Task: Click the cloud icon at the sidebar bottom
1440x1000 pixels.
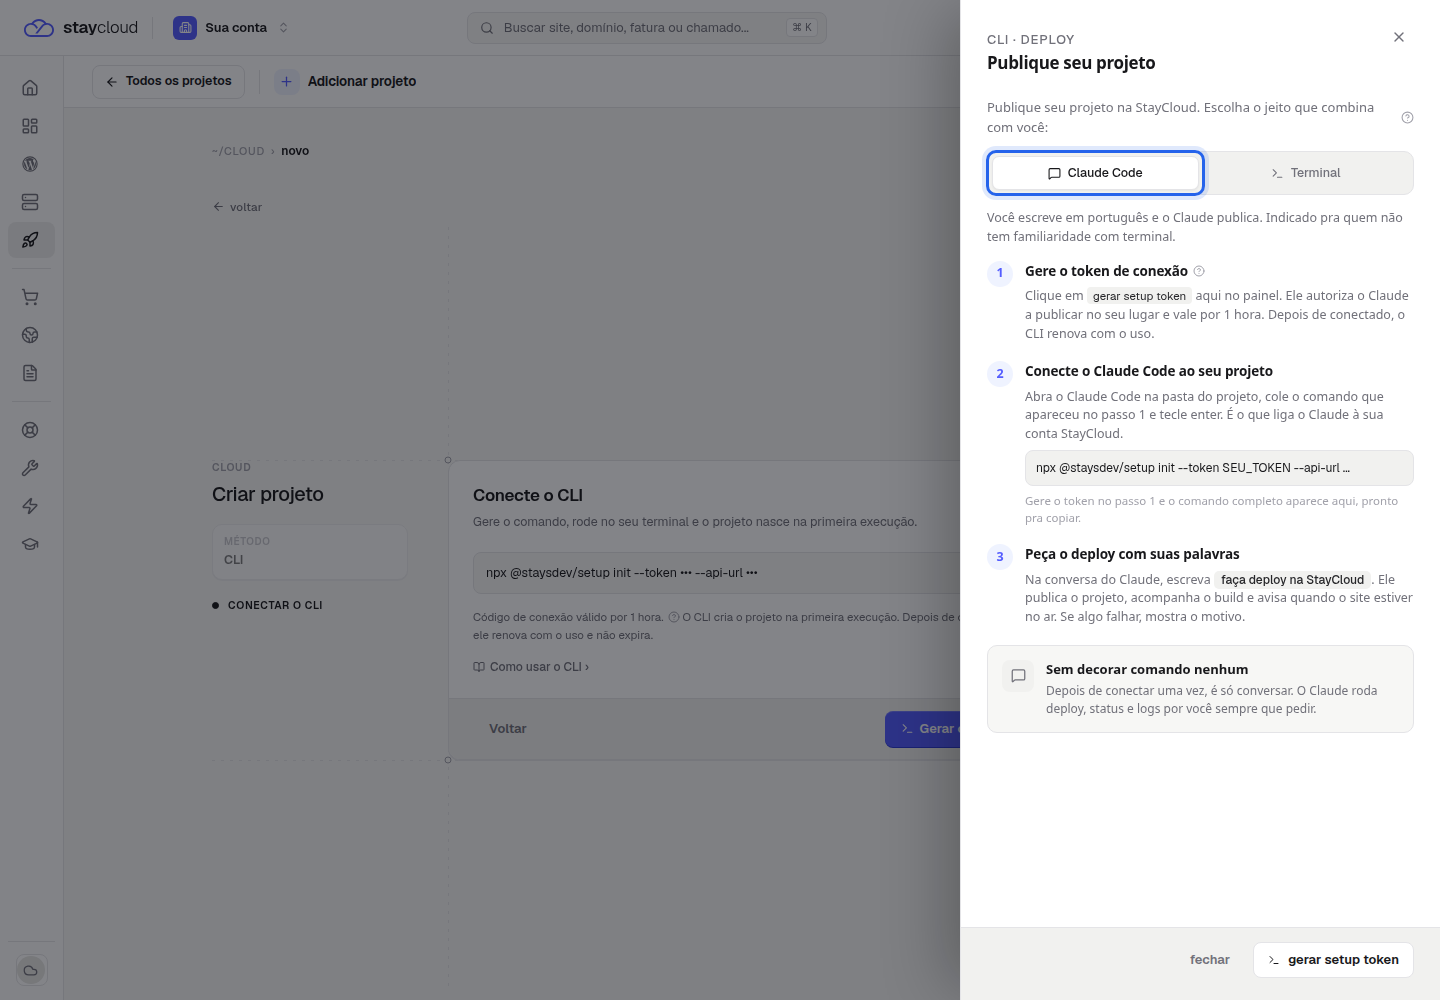Action: coord(31,970)
